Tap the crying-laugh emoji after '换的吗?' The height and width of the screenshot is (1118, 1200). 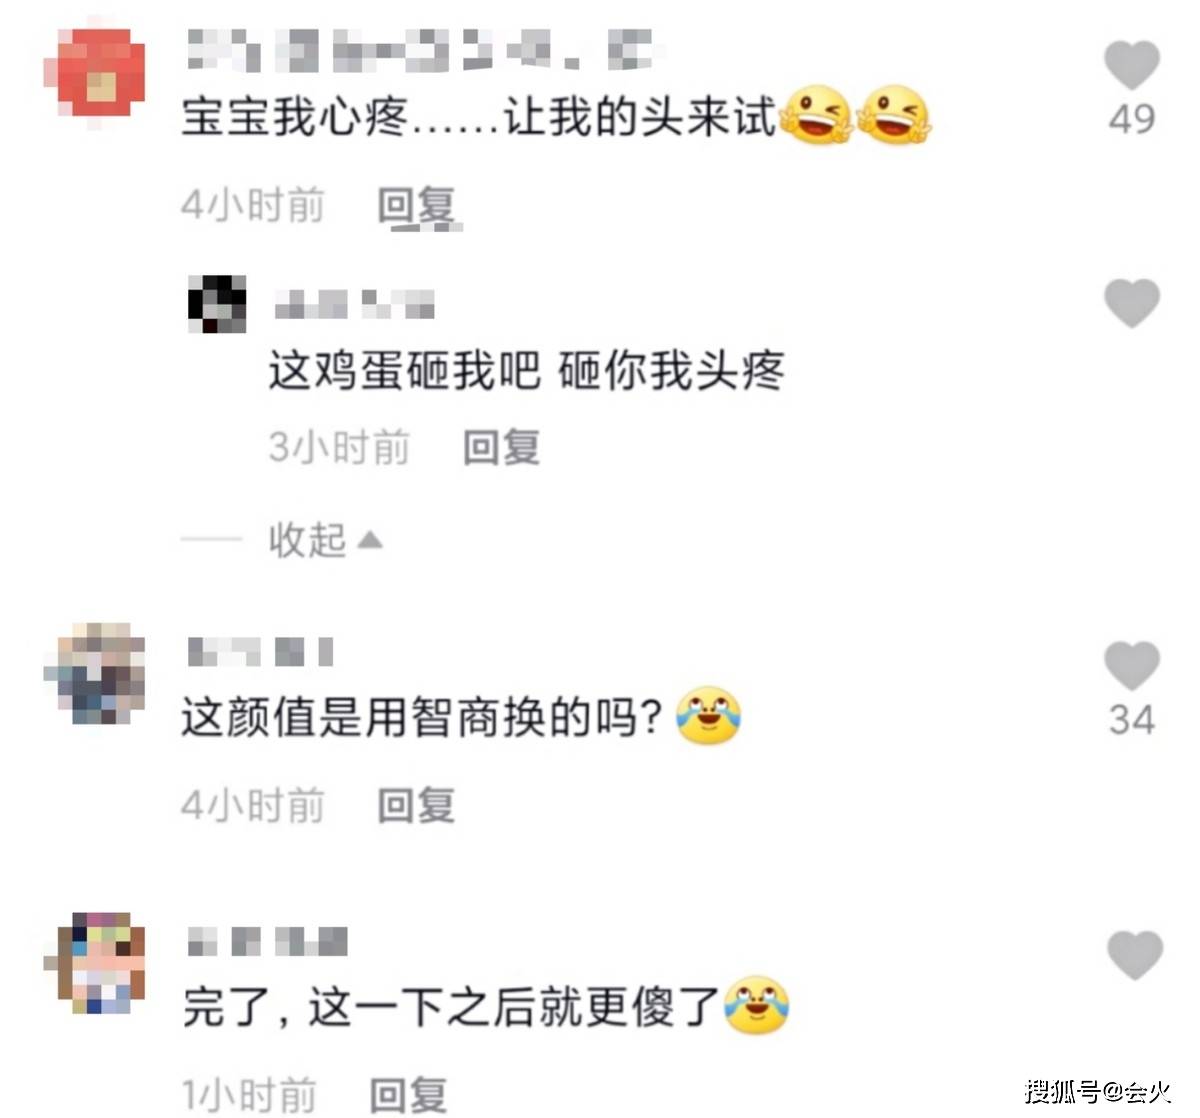click(x=709, y=716)
